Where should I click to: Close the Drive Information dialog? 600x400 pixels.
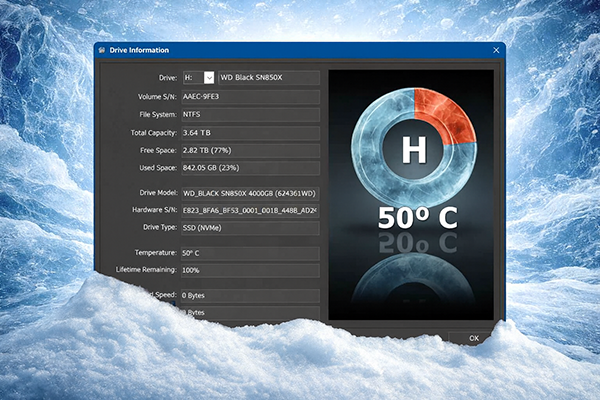point(496,50)
